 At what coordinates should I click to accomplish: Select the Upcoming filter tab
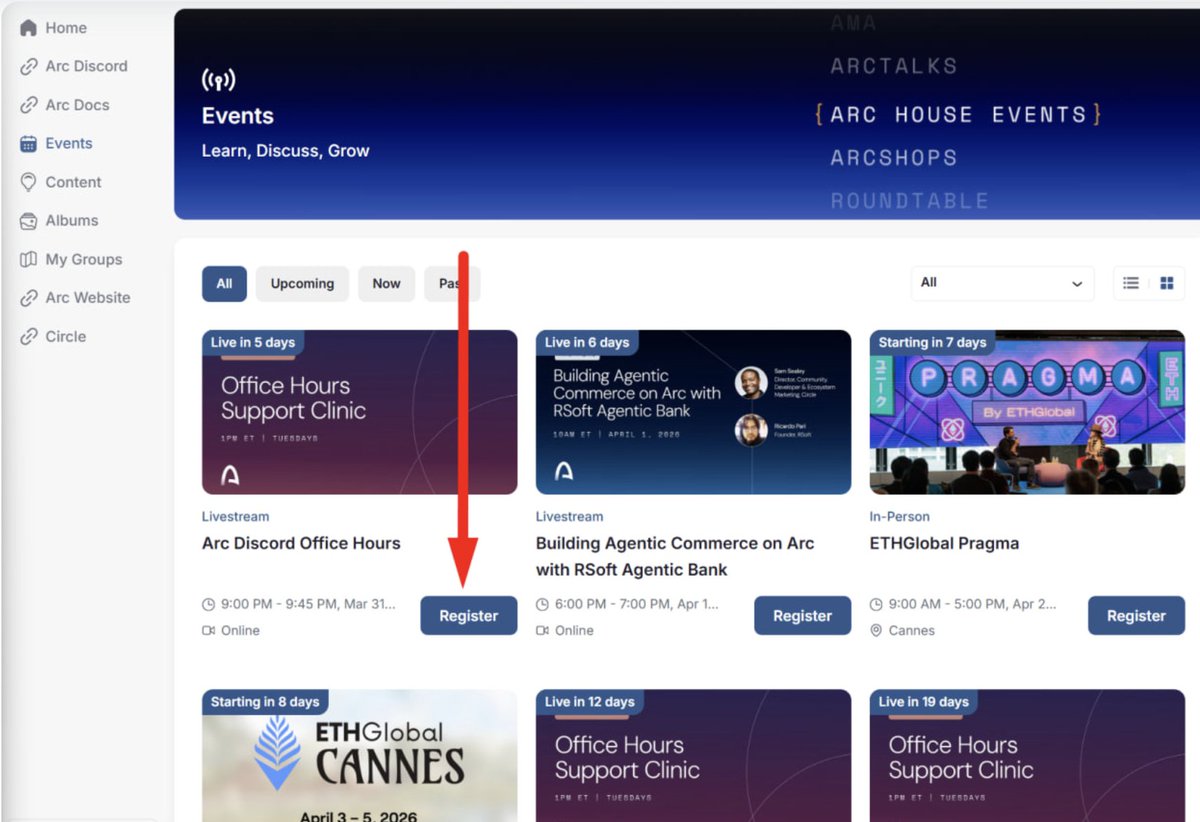pyautogui.click(x=302, y=283)
